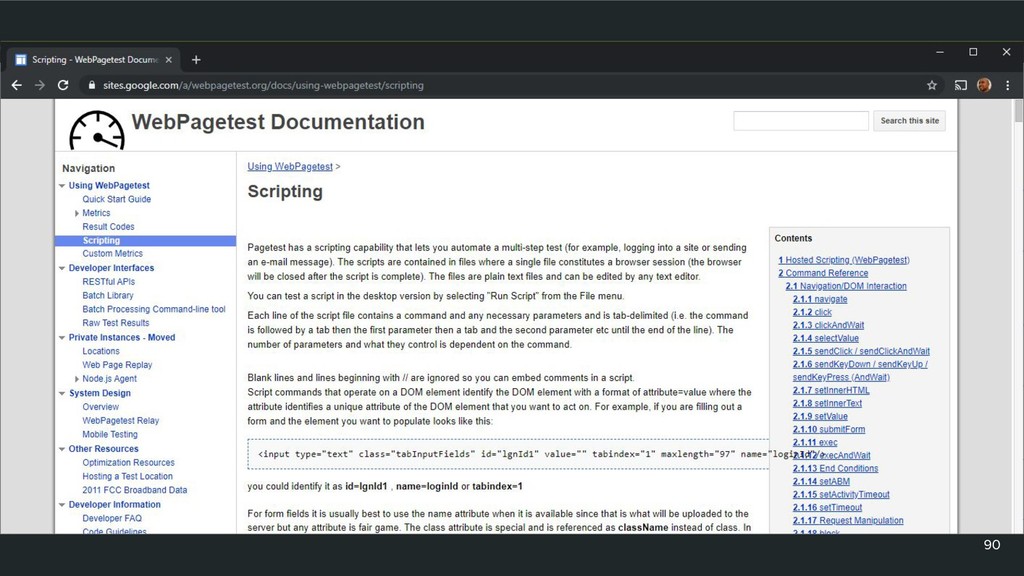The width and height of the screenshot is (1024, 576).
Task: Jump to 2.1.3 clickAndWait
Action: (828, 325)
